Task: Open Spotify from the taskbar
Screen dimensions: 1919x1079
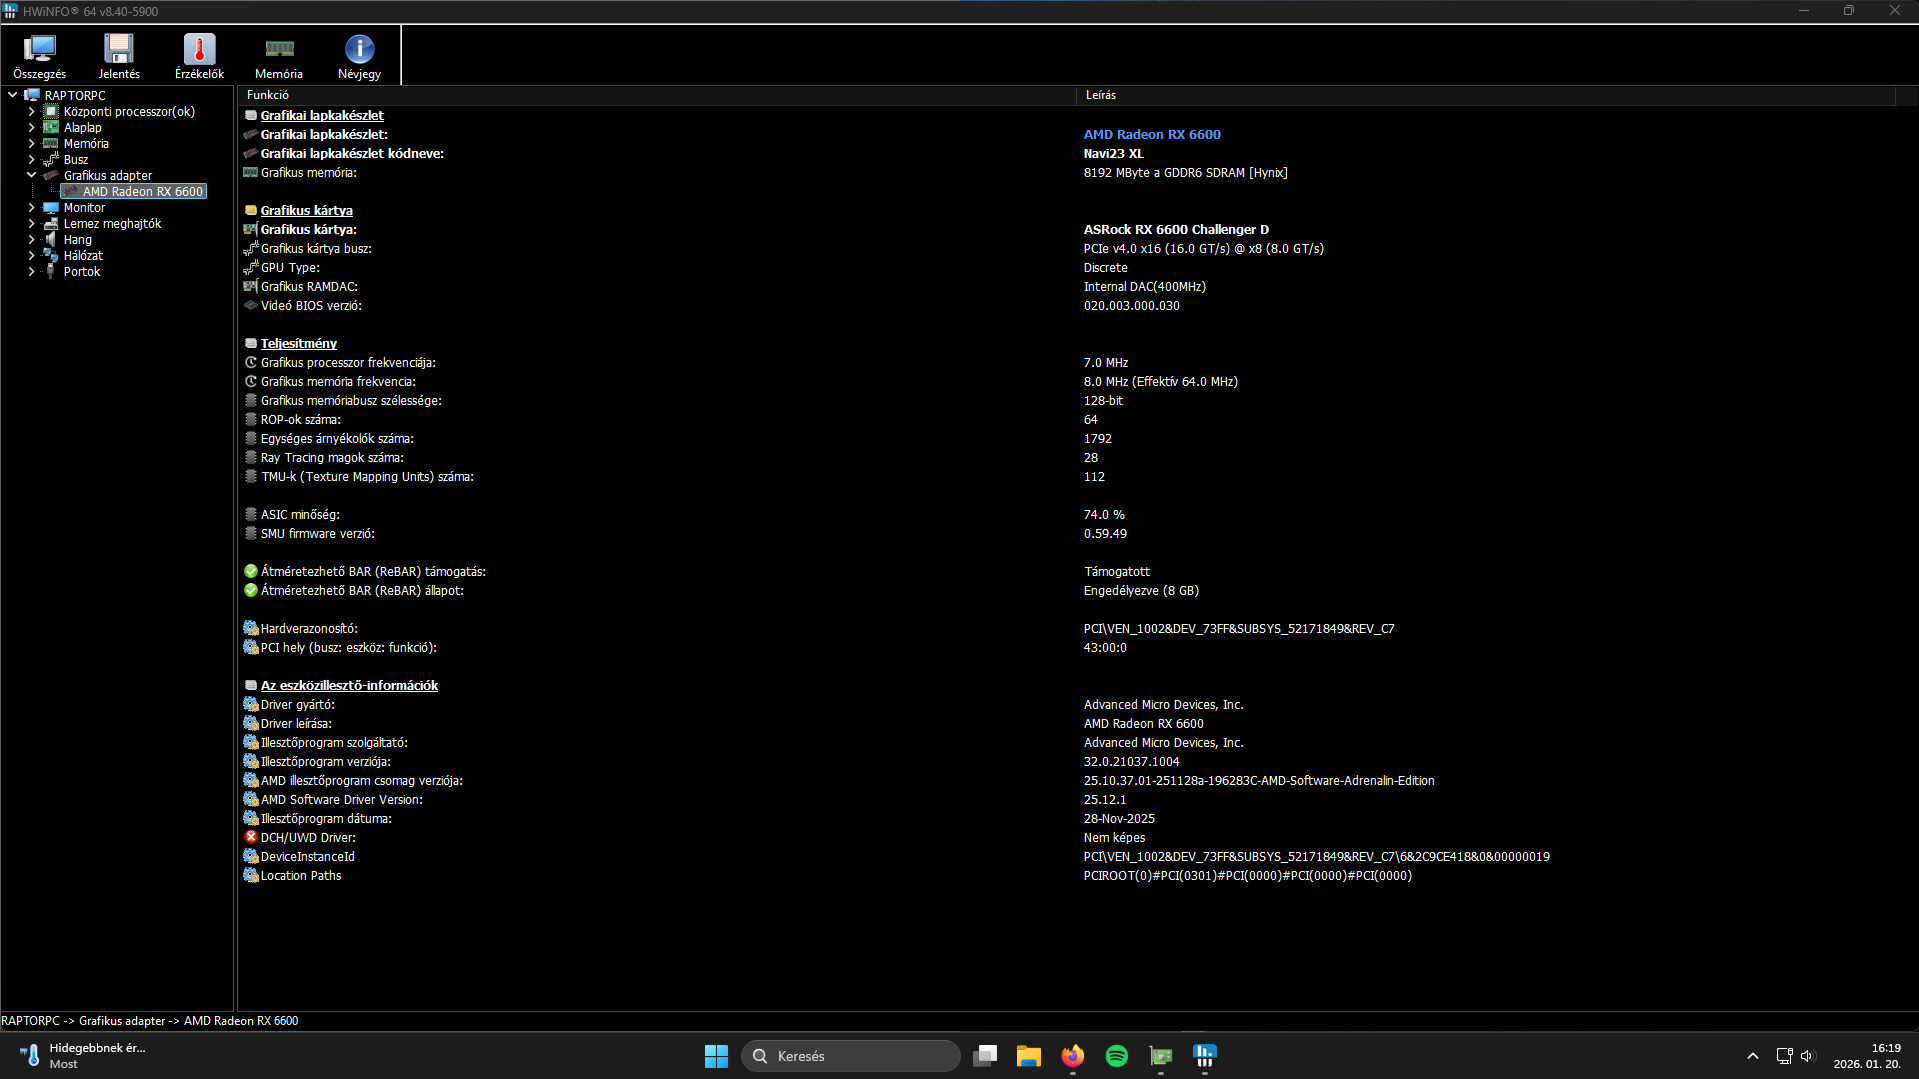Action: (x=1117, y=1056)
